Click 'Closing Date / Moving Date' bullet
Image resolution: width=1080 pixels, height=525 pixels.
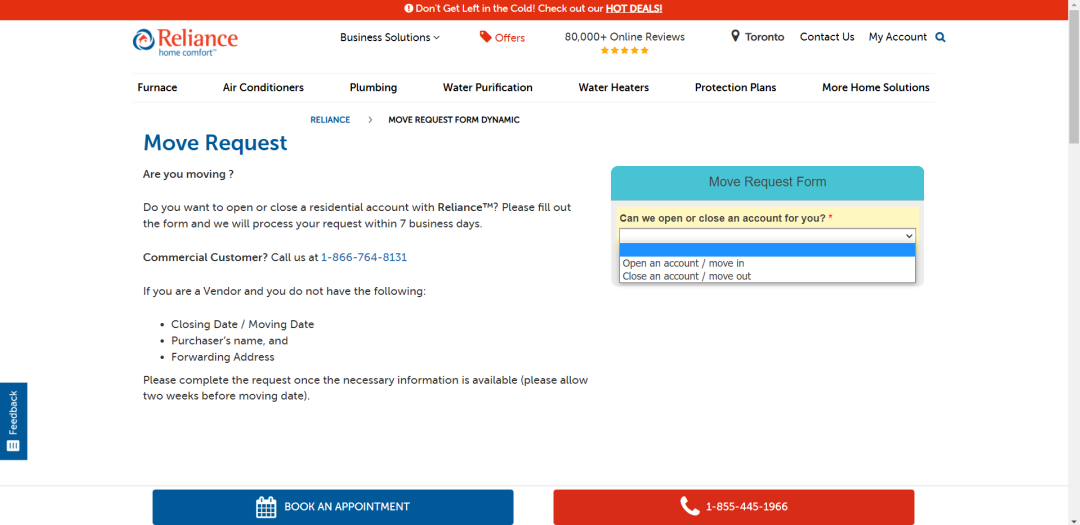click(x=242, y=325)
